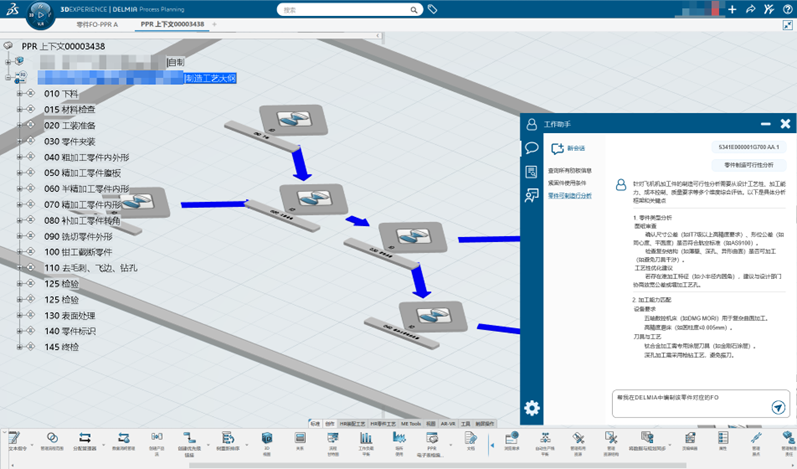This screenshot has width=797, height=469.
Task: Expand the 090 铣切零件外形 tree node
Action: [x=19, y=236]
